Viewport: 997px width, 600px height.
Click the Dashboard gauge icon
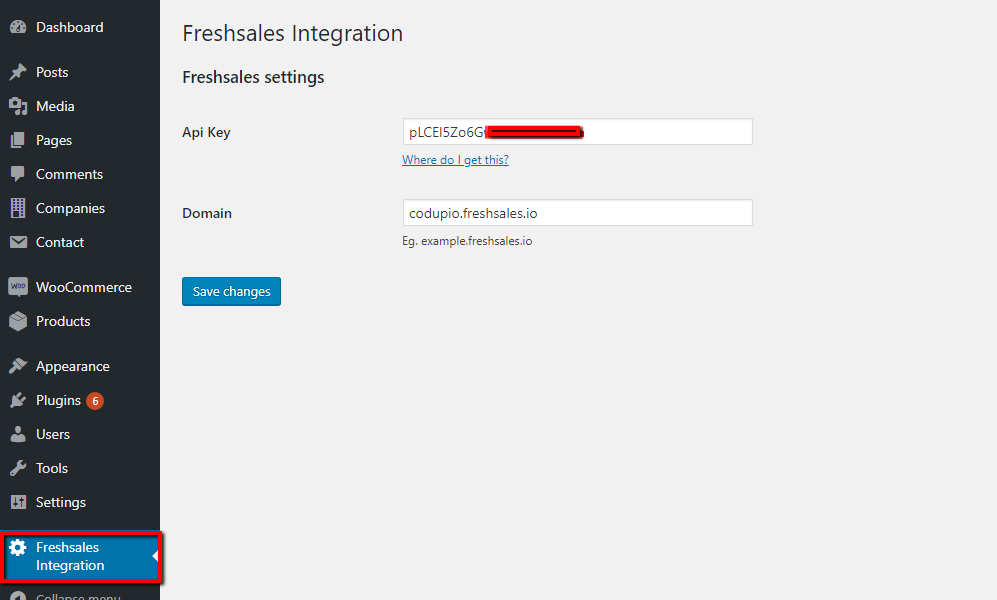pyautogui.click(x=18, y=27)
